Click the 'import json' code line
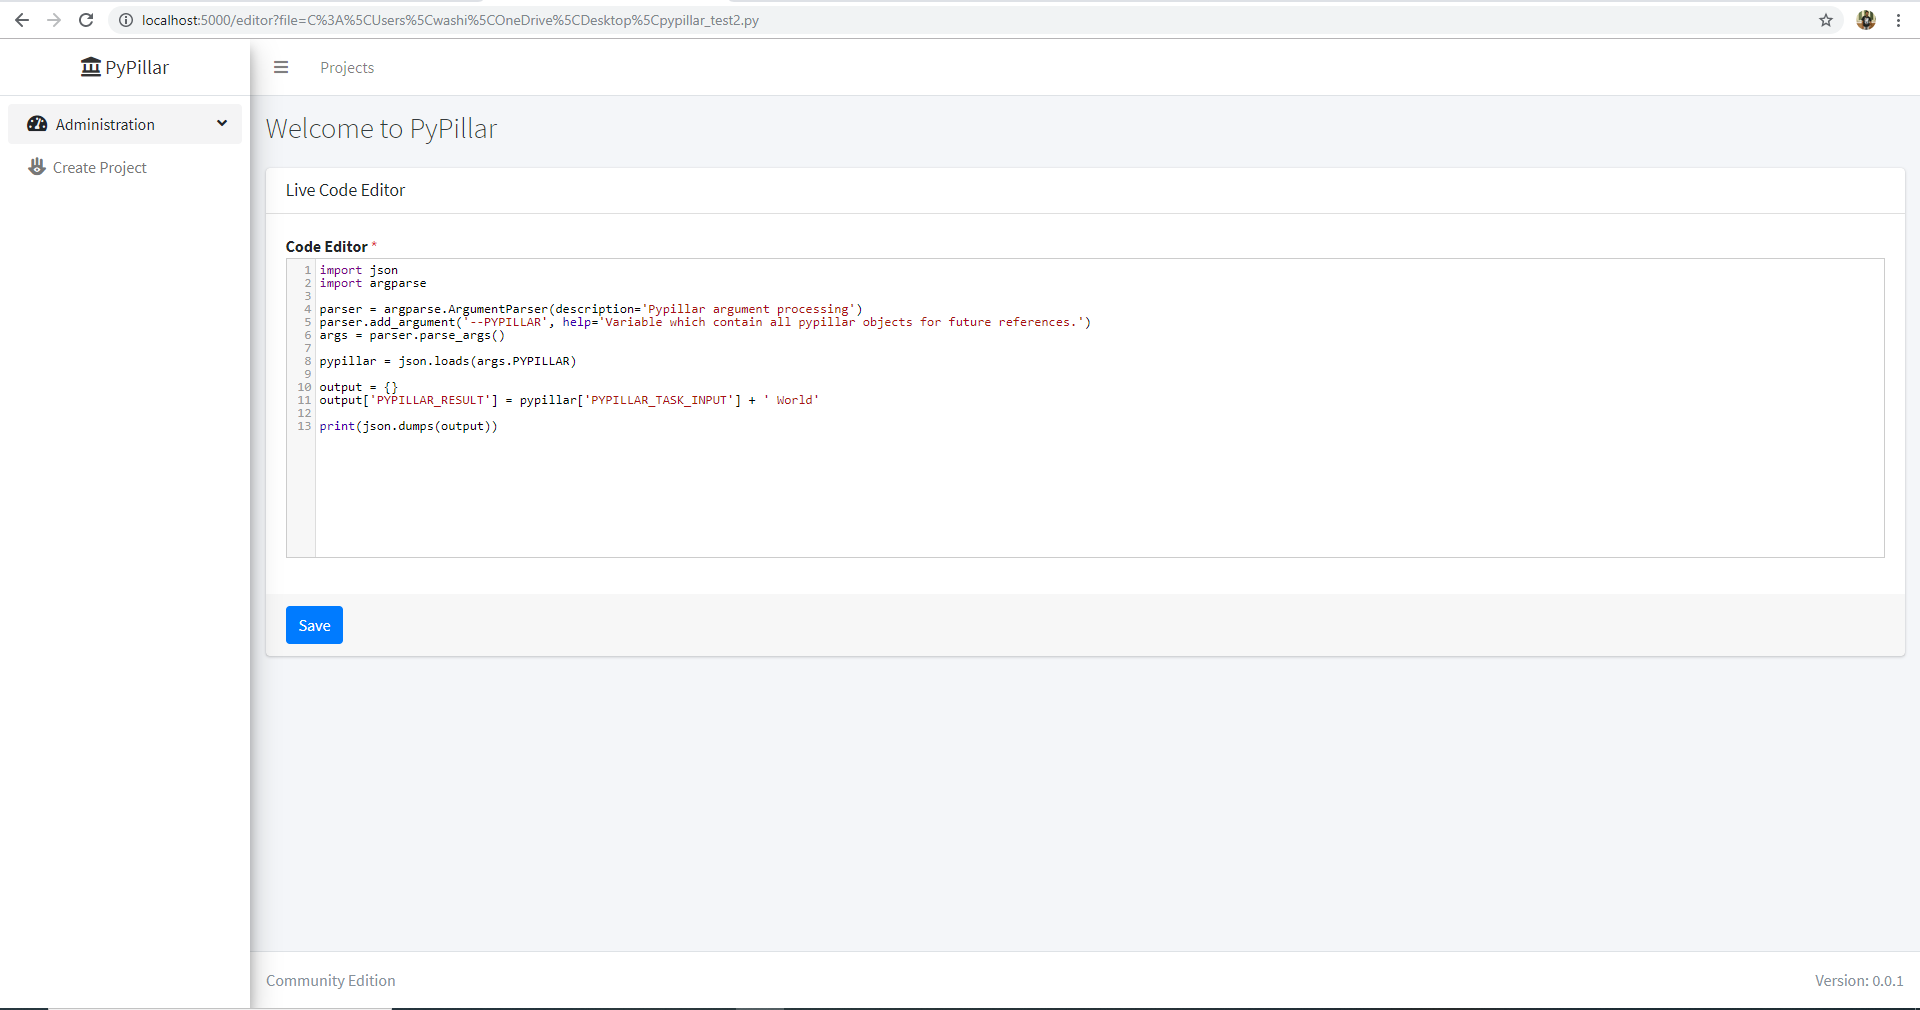 coord(359,270)
